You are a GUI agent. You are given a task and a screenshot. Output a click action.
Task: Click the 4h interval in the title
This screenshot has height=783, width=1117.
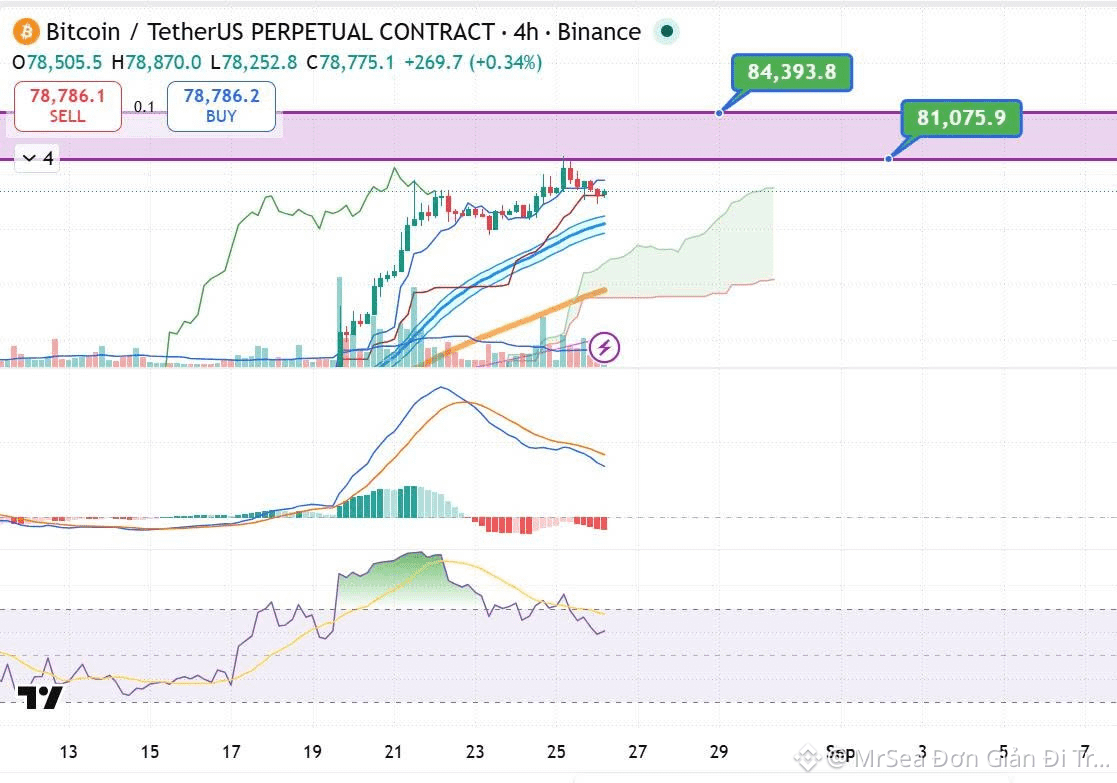(x=526, y=32)
